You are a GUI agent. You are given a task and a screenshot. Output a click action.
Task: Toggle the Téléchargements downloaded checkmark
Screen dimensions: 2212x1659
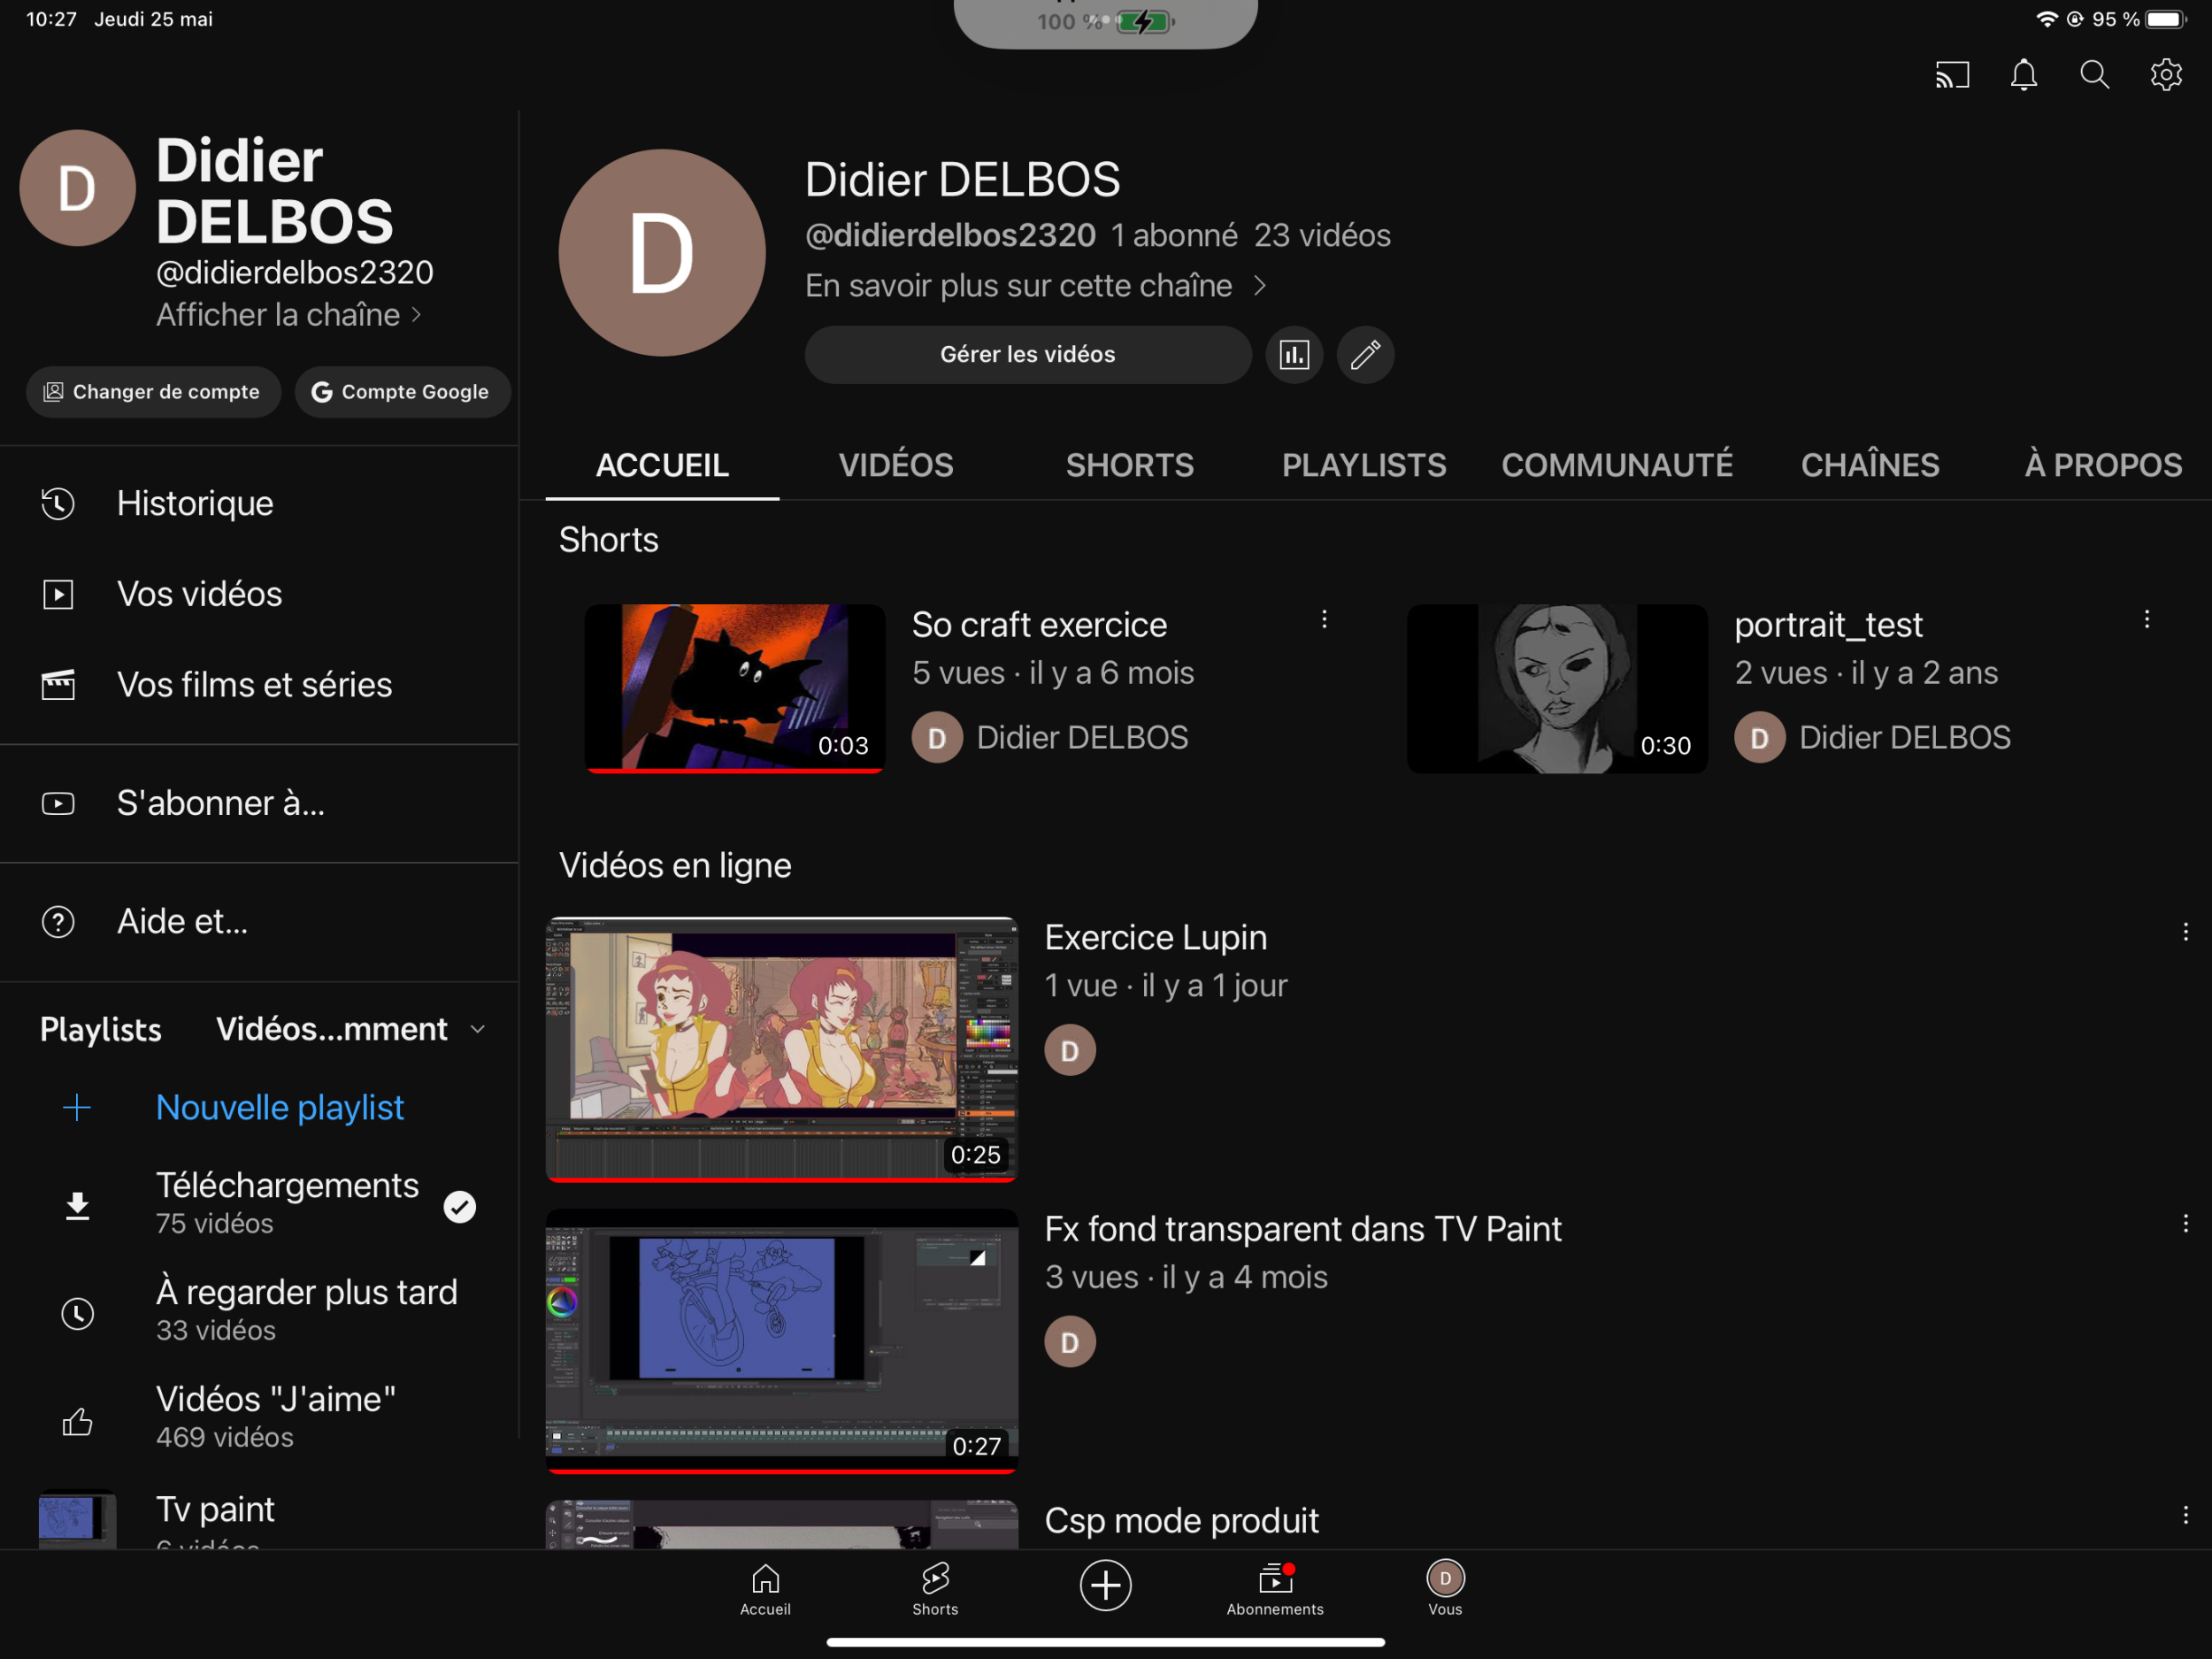459,1207
